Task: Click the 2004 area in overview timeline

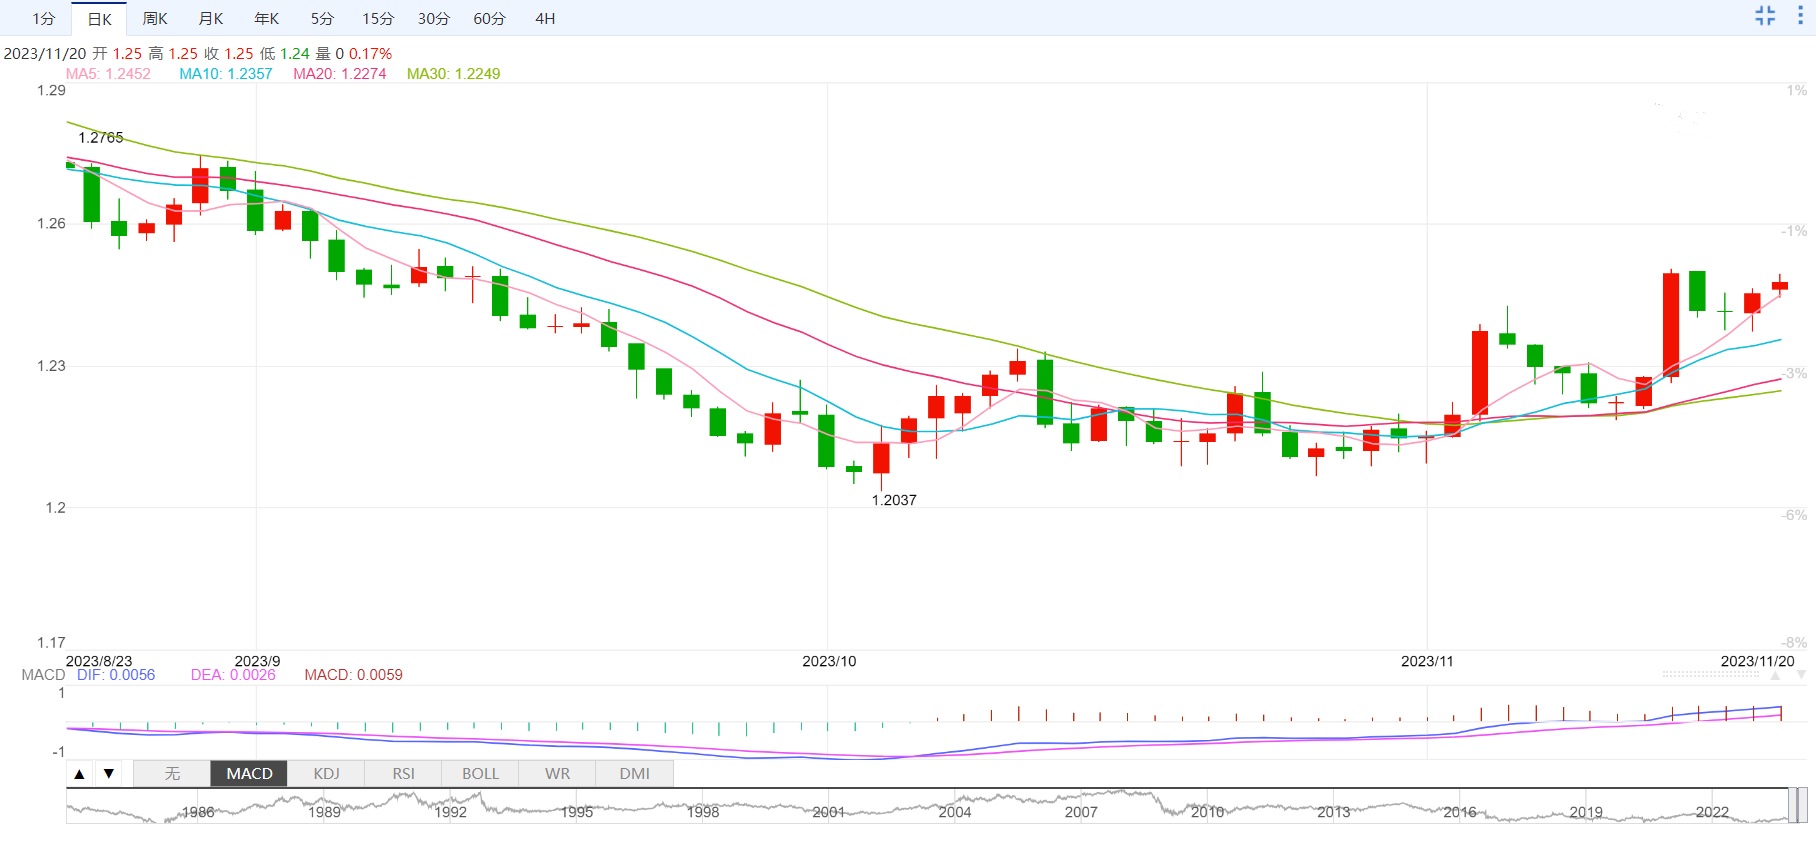Action: tap(954, 811)
